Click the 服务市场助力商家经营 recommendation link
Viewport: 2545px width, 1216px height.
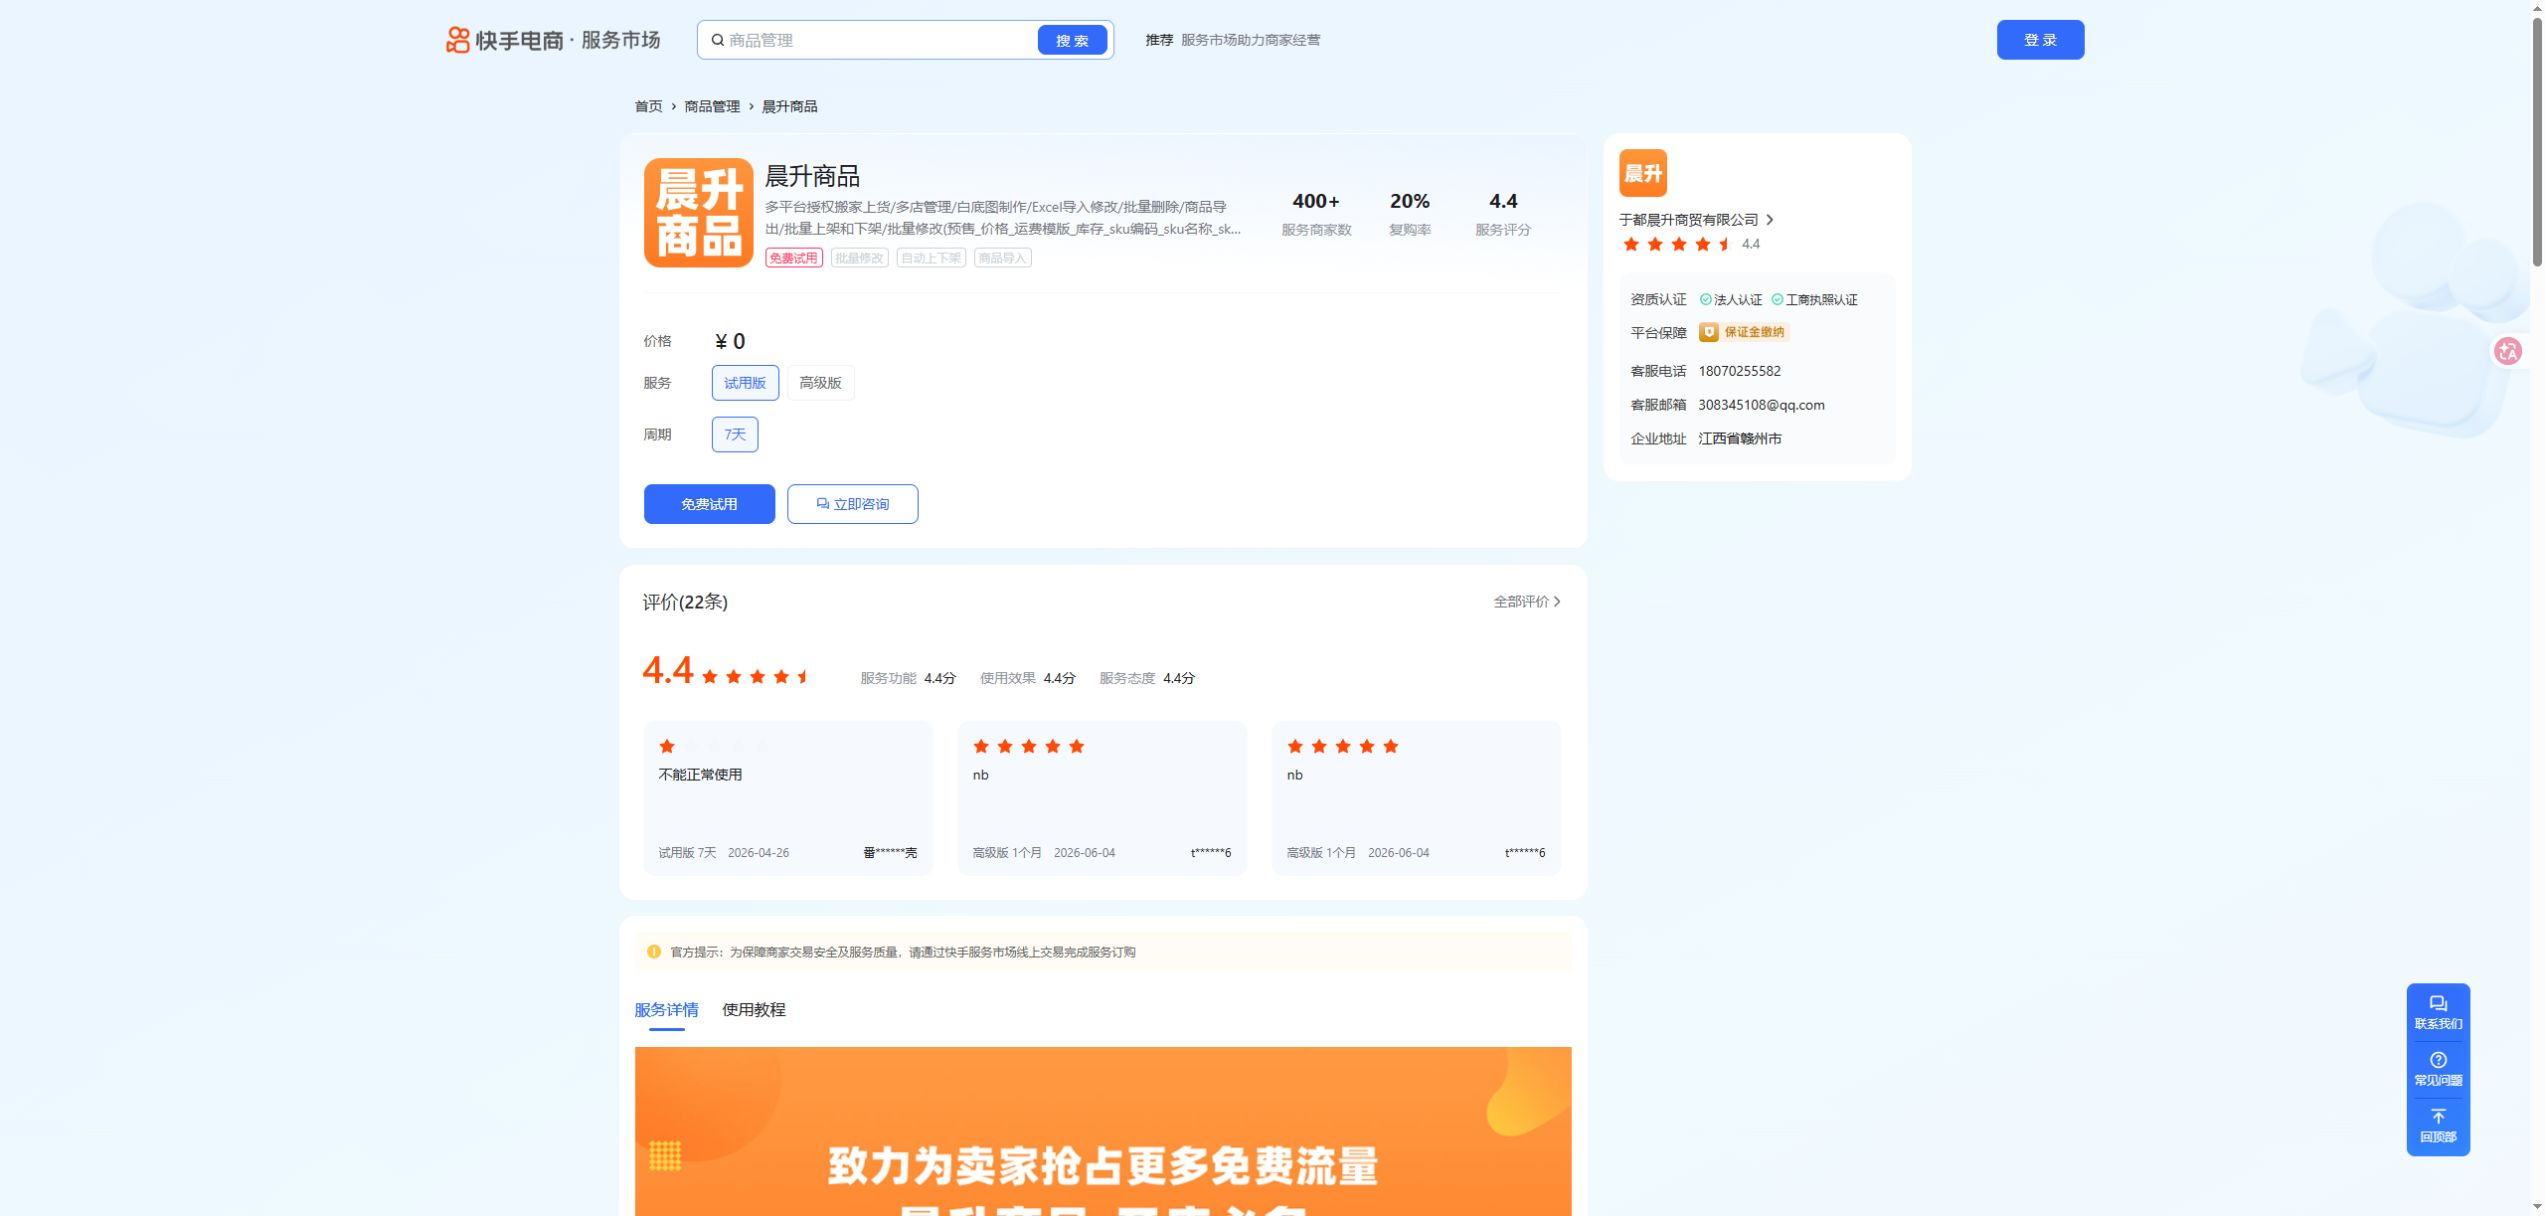point(1249,40)
